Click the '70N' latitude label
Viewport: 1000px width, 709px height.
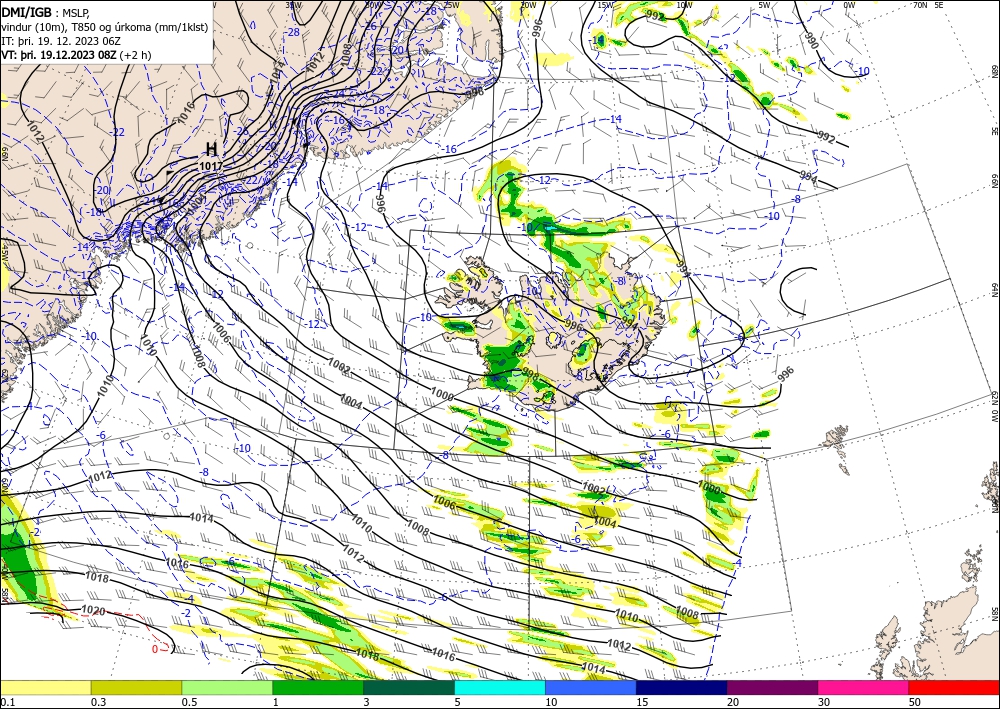(920, 5)
